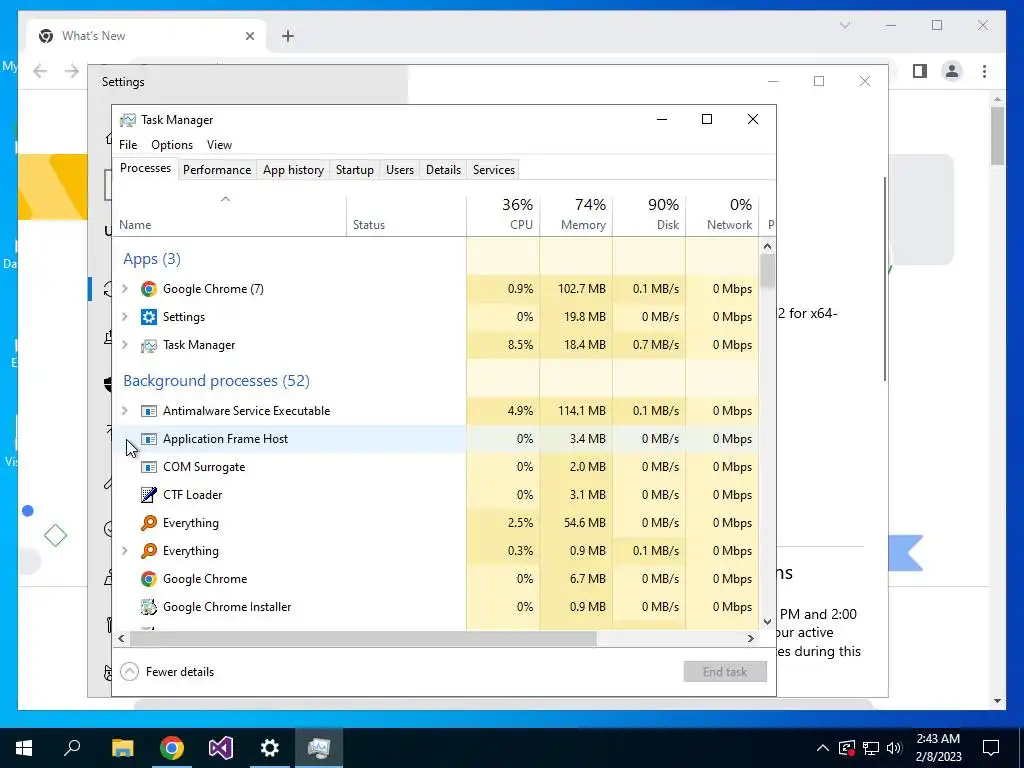Click Task Manager taskbar button
1024x768 pixels.
coord(319,748)
